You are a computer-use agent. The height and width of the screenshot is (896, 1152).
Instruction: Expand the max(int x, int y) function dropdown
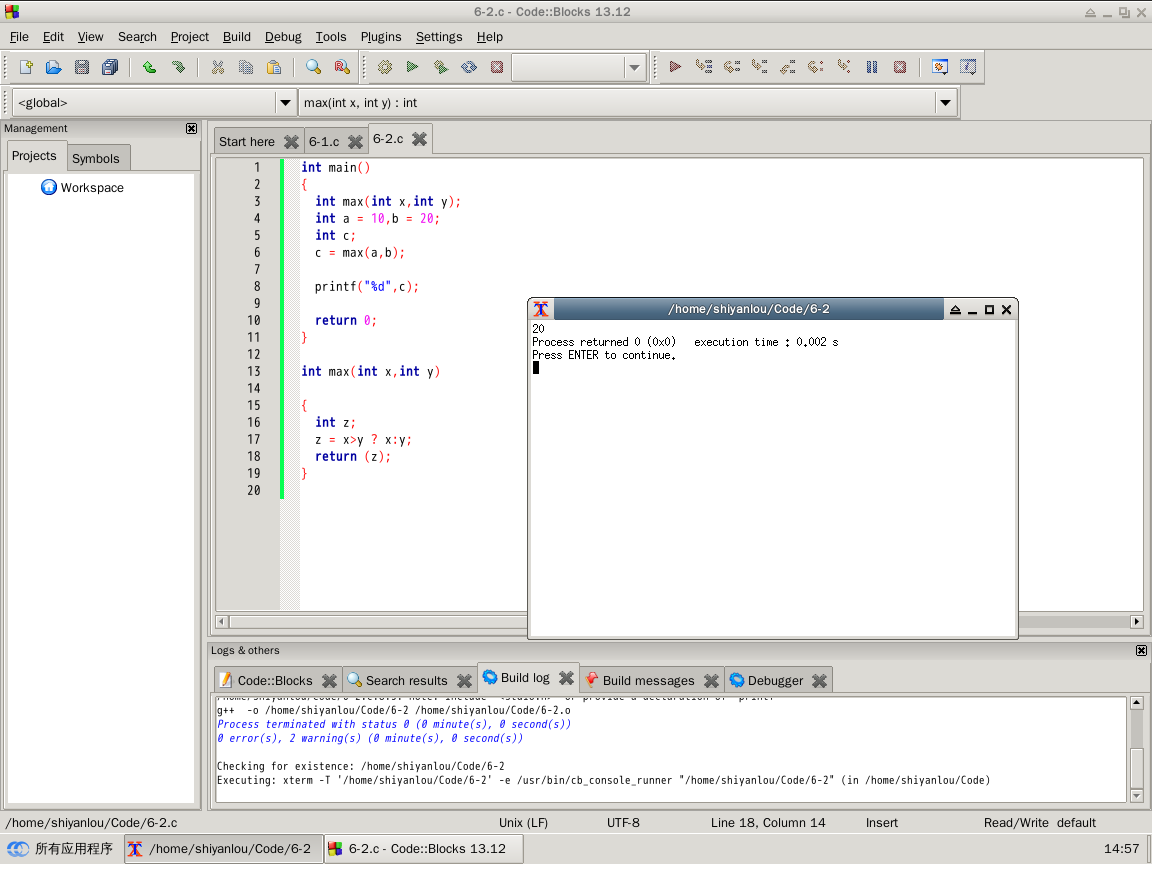pyautogui.click(x=945, y=102)
